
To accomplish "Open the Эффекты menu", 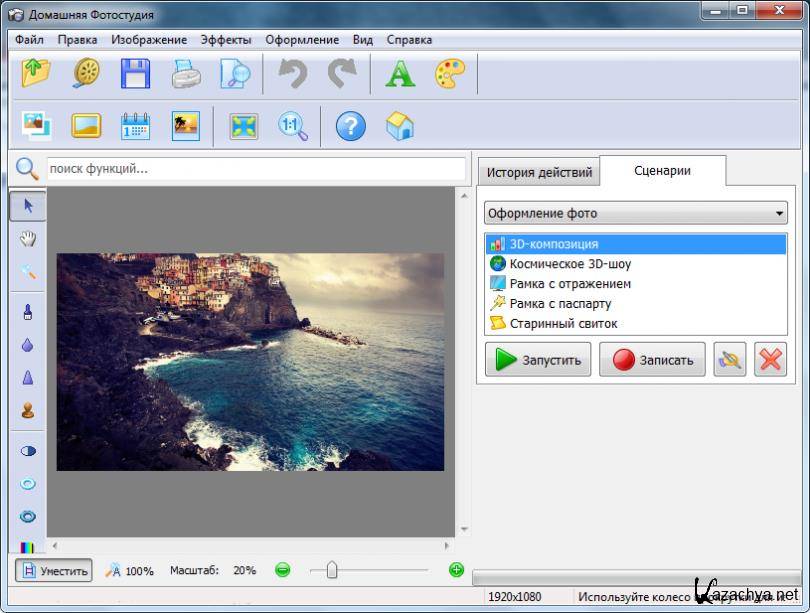I will click(226, 40).
